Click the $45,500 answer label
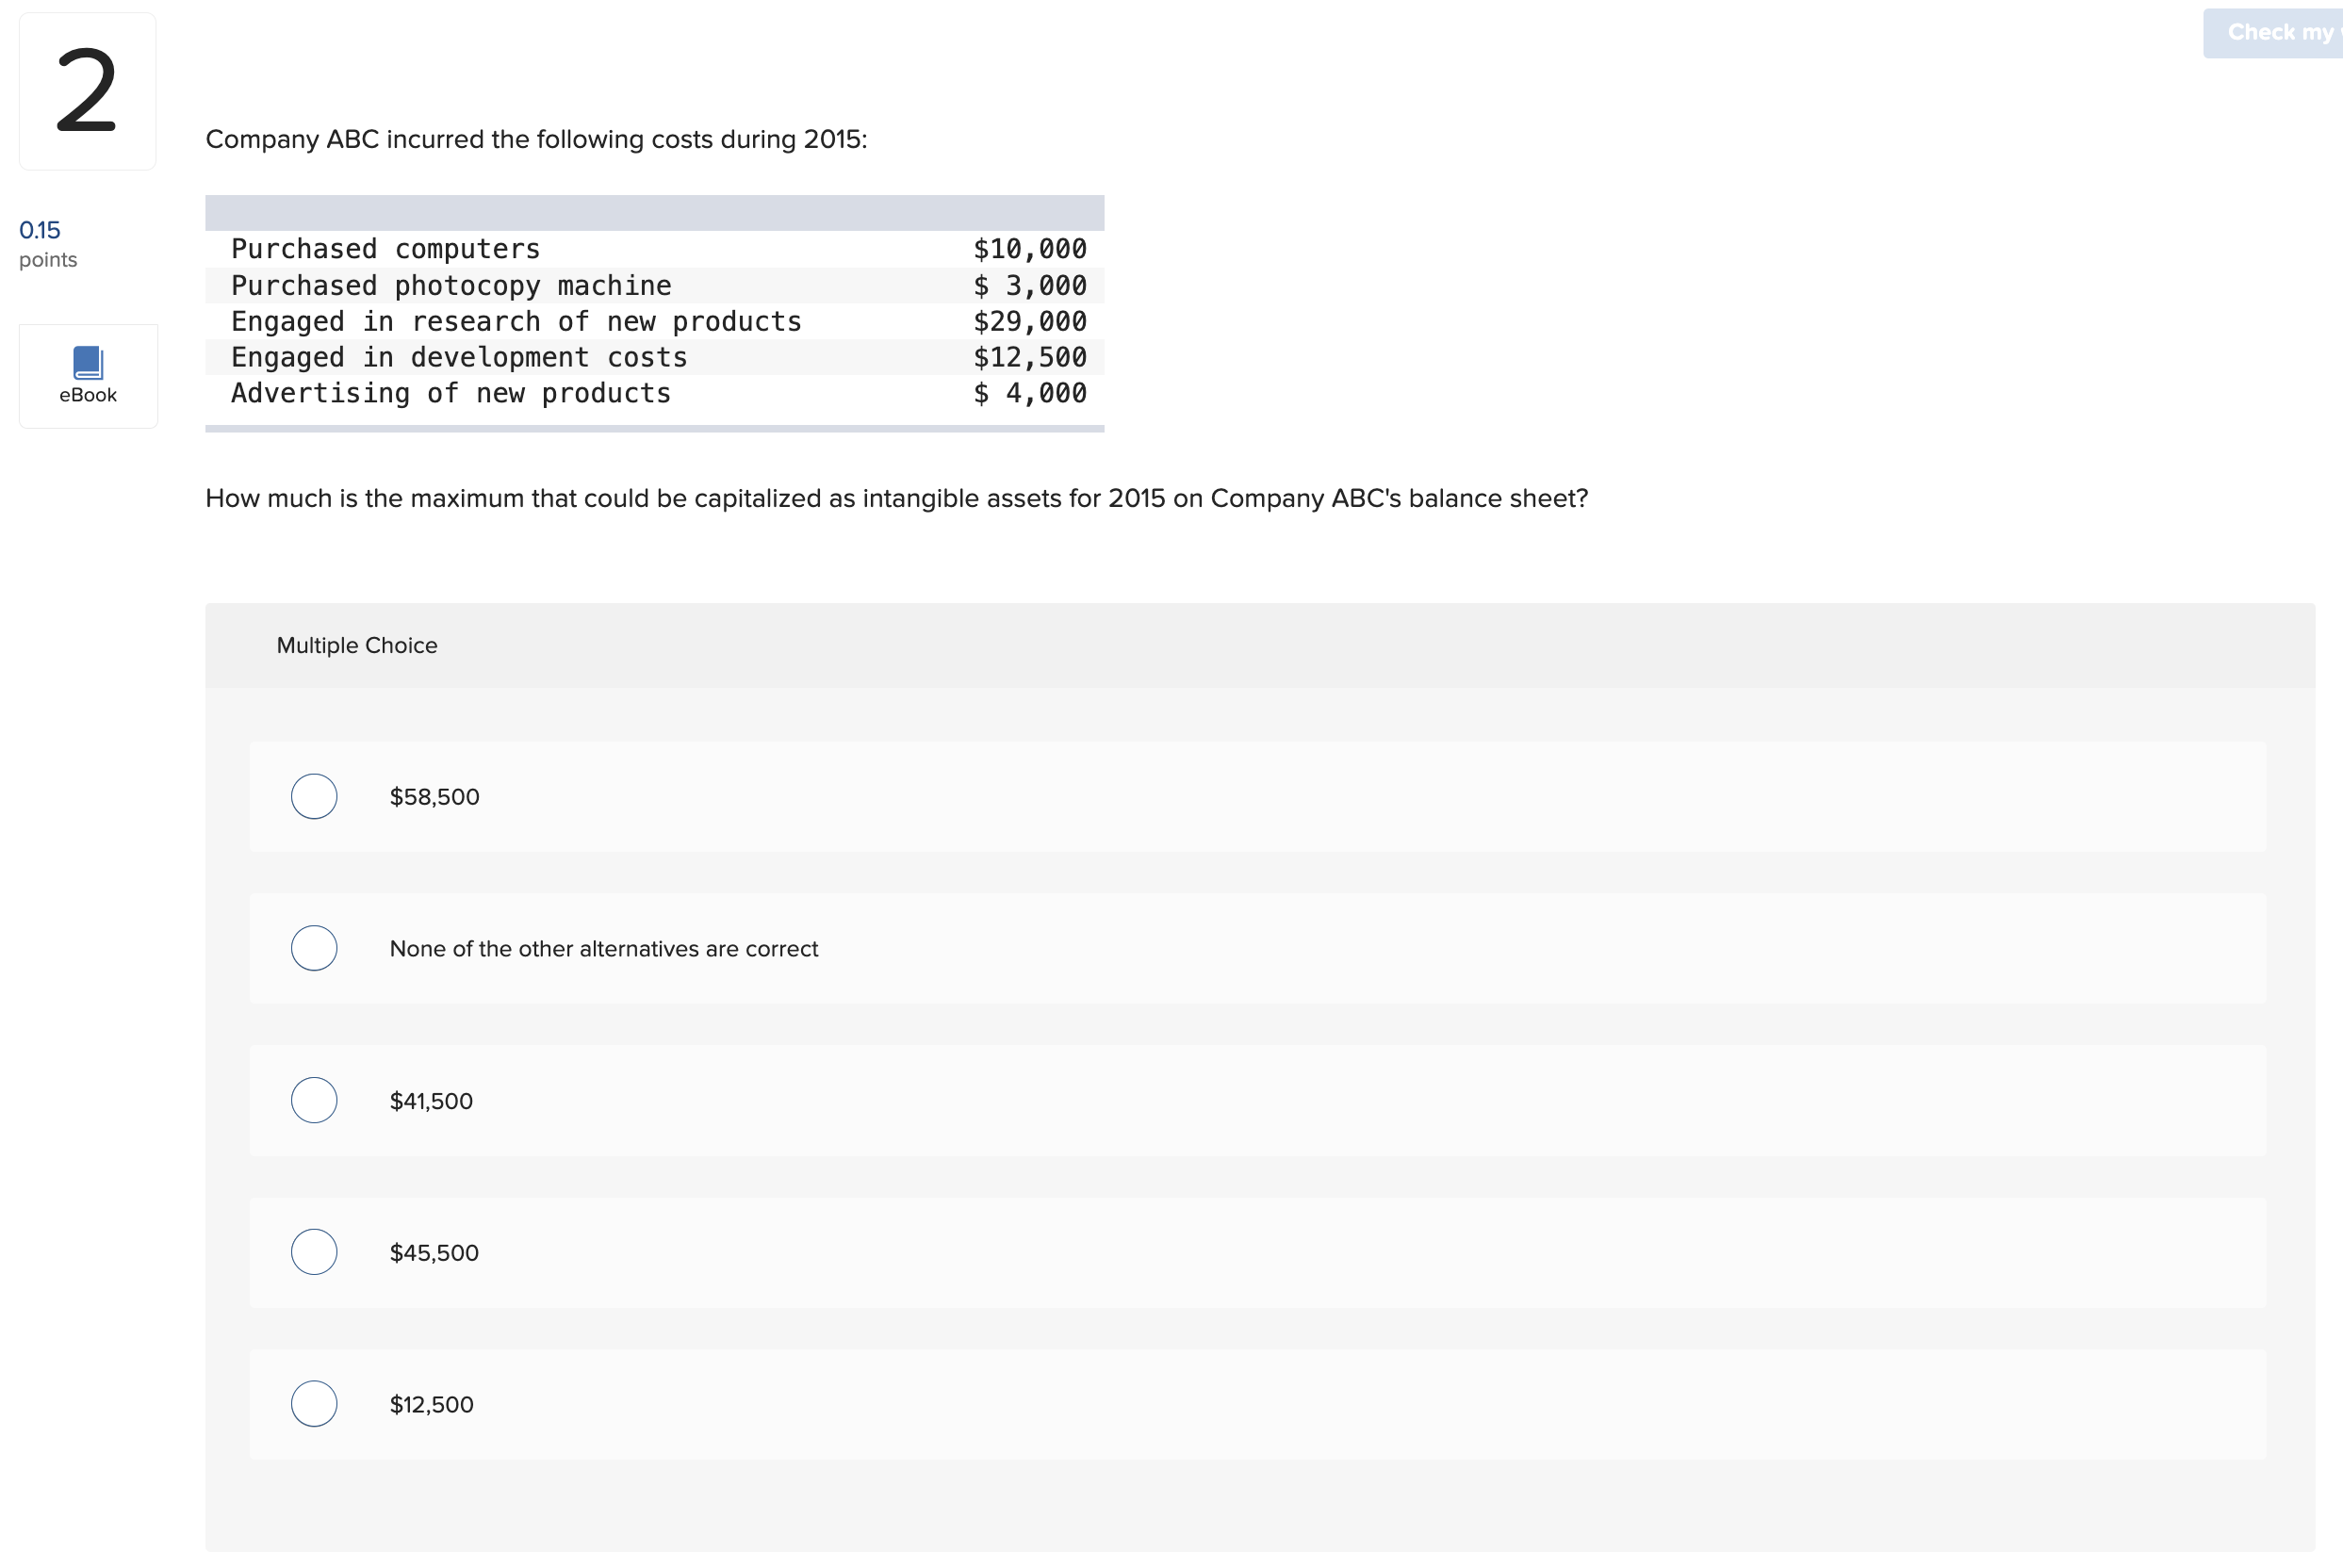Screen dimensions: 2343x1568 [434, 1253]
